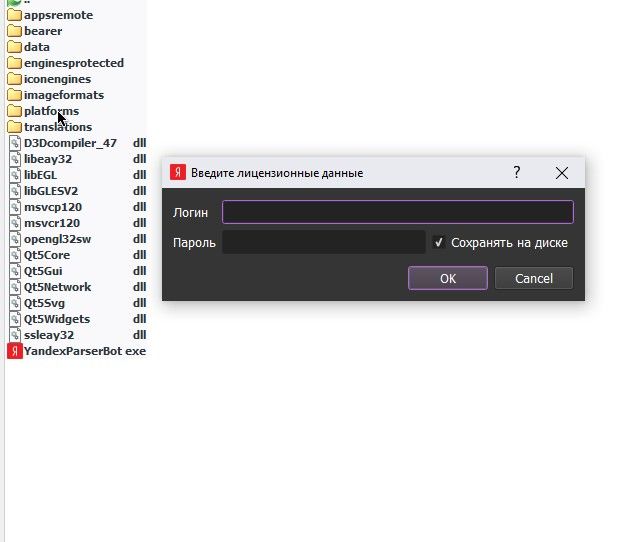Click the msvcp120 dll file icon
The image size is (639, 542).
[x=15, y=207]
